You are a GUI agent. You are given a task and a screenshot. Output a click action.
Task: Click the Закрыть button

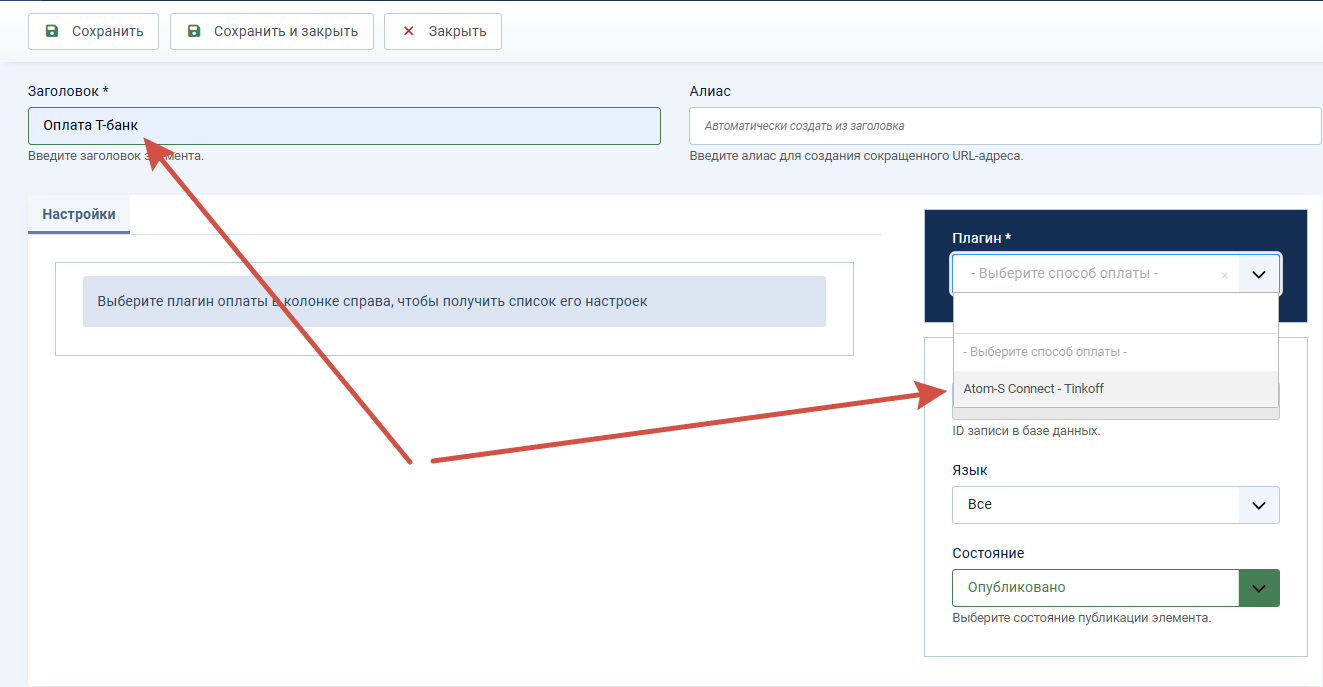[442, 31]
